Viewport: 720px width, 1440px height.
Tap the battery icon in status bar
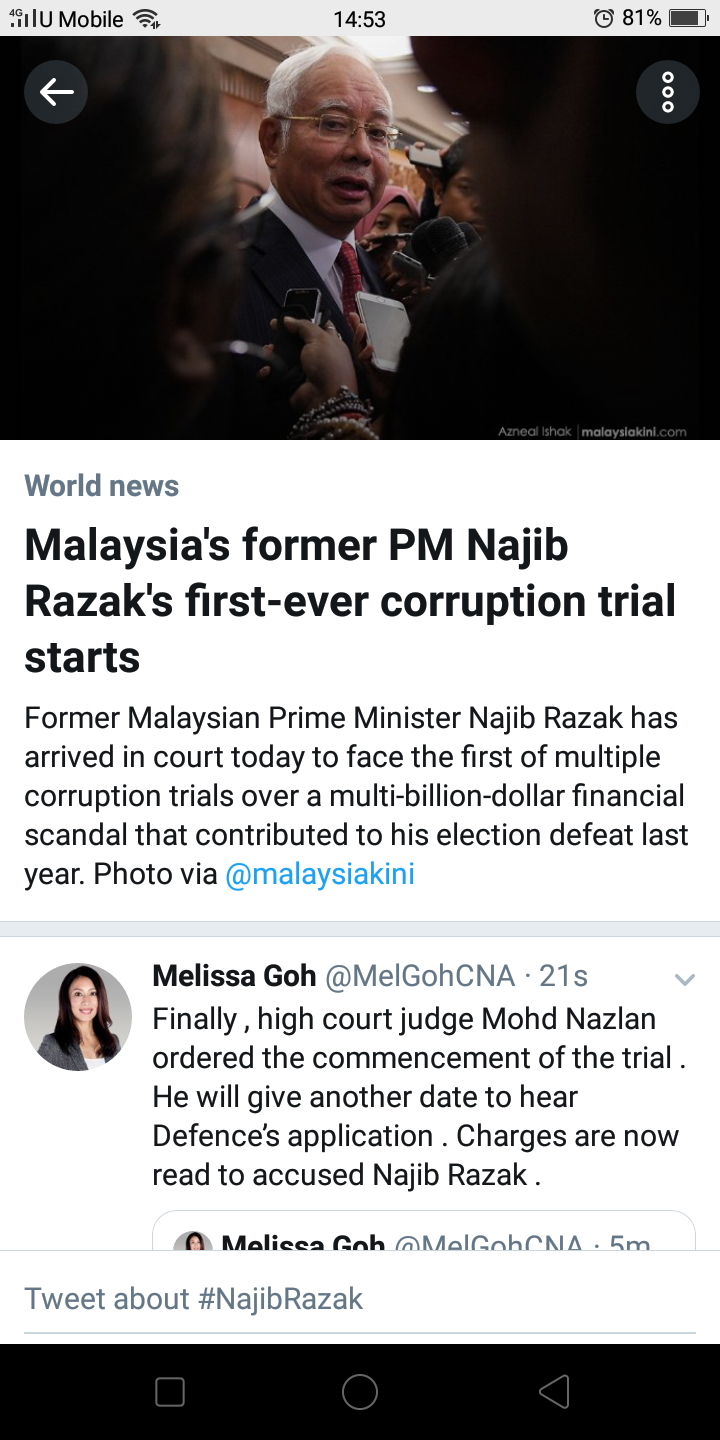[x=687, y=18]
